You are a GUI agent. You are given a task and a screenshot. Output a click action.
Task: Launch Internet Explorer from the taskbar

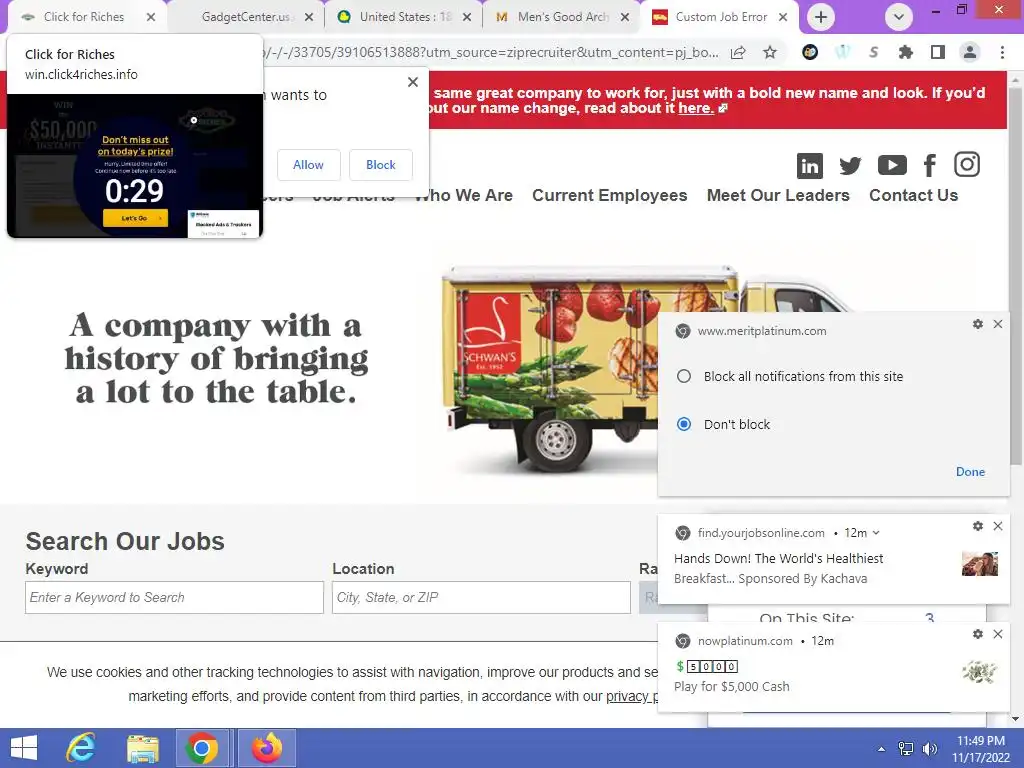(82, 748)
